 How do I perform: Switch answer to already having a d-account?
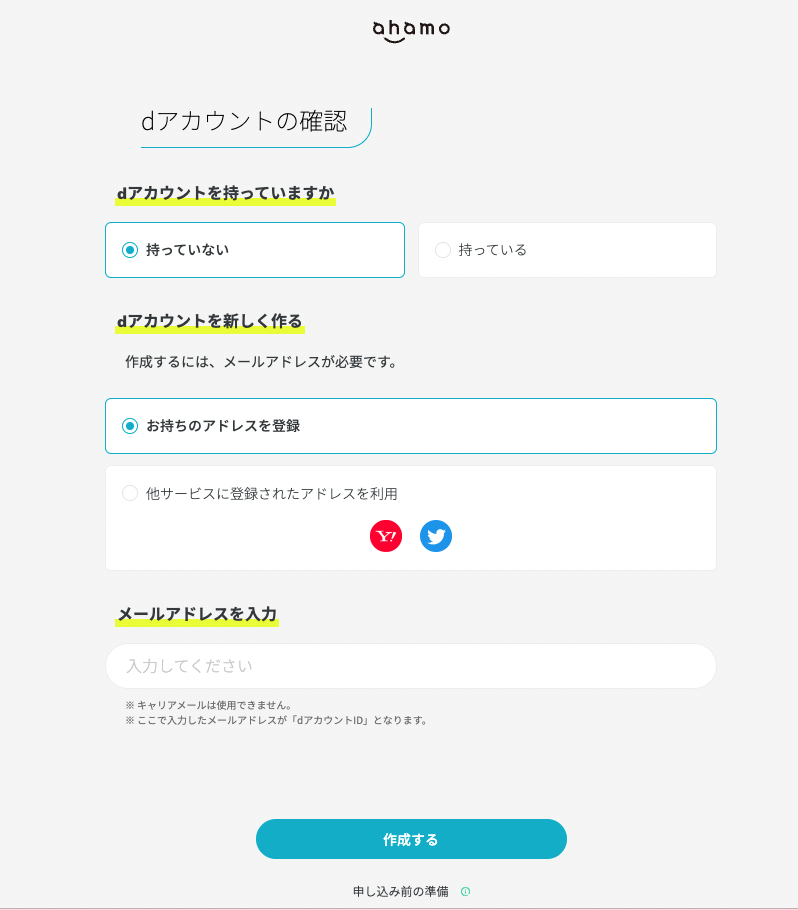point(442,250)
